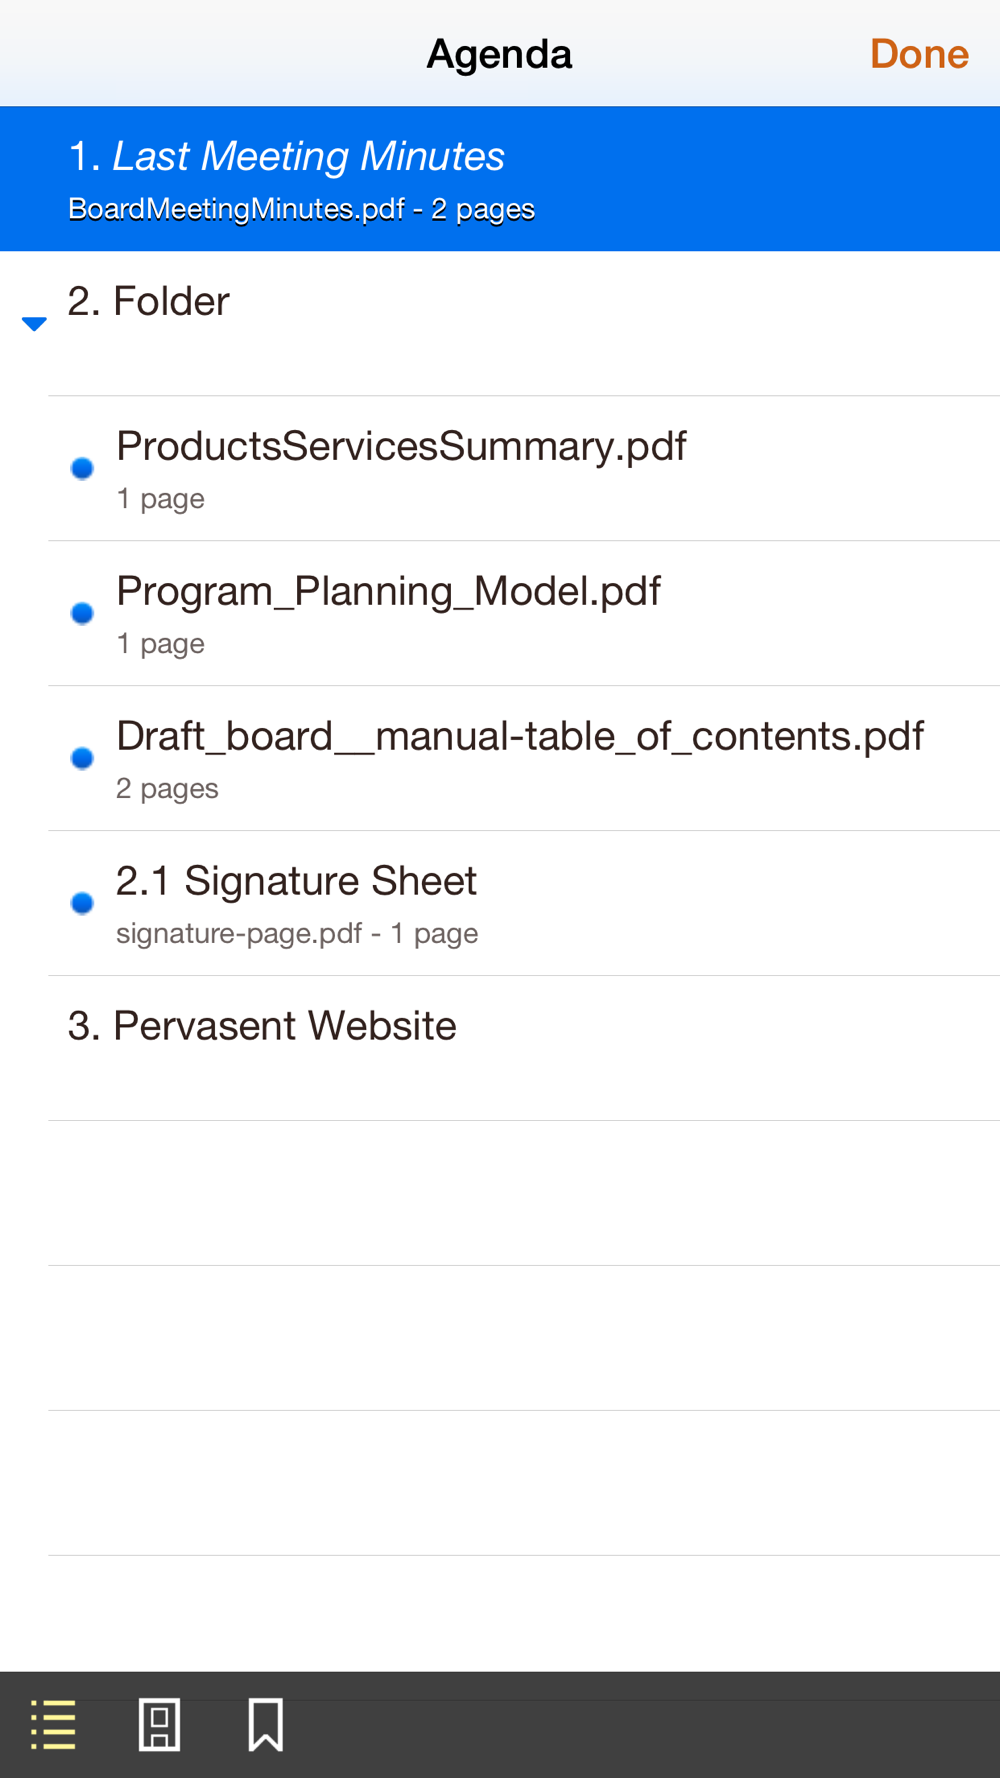This screenshot has width=1000, height=1778.
Task: Click blue unread dot beside Program_Planning_Model.pdf
Action: (x=83, y=613)
